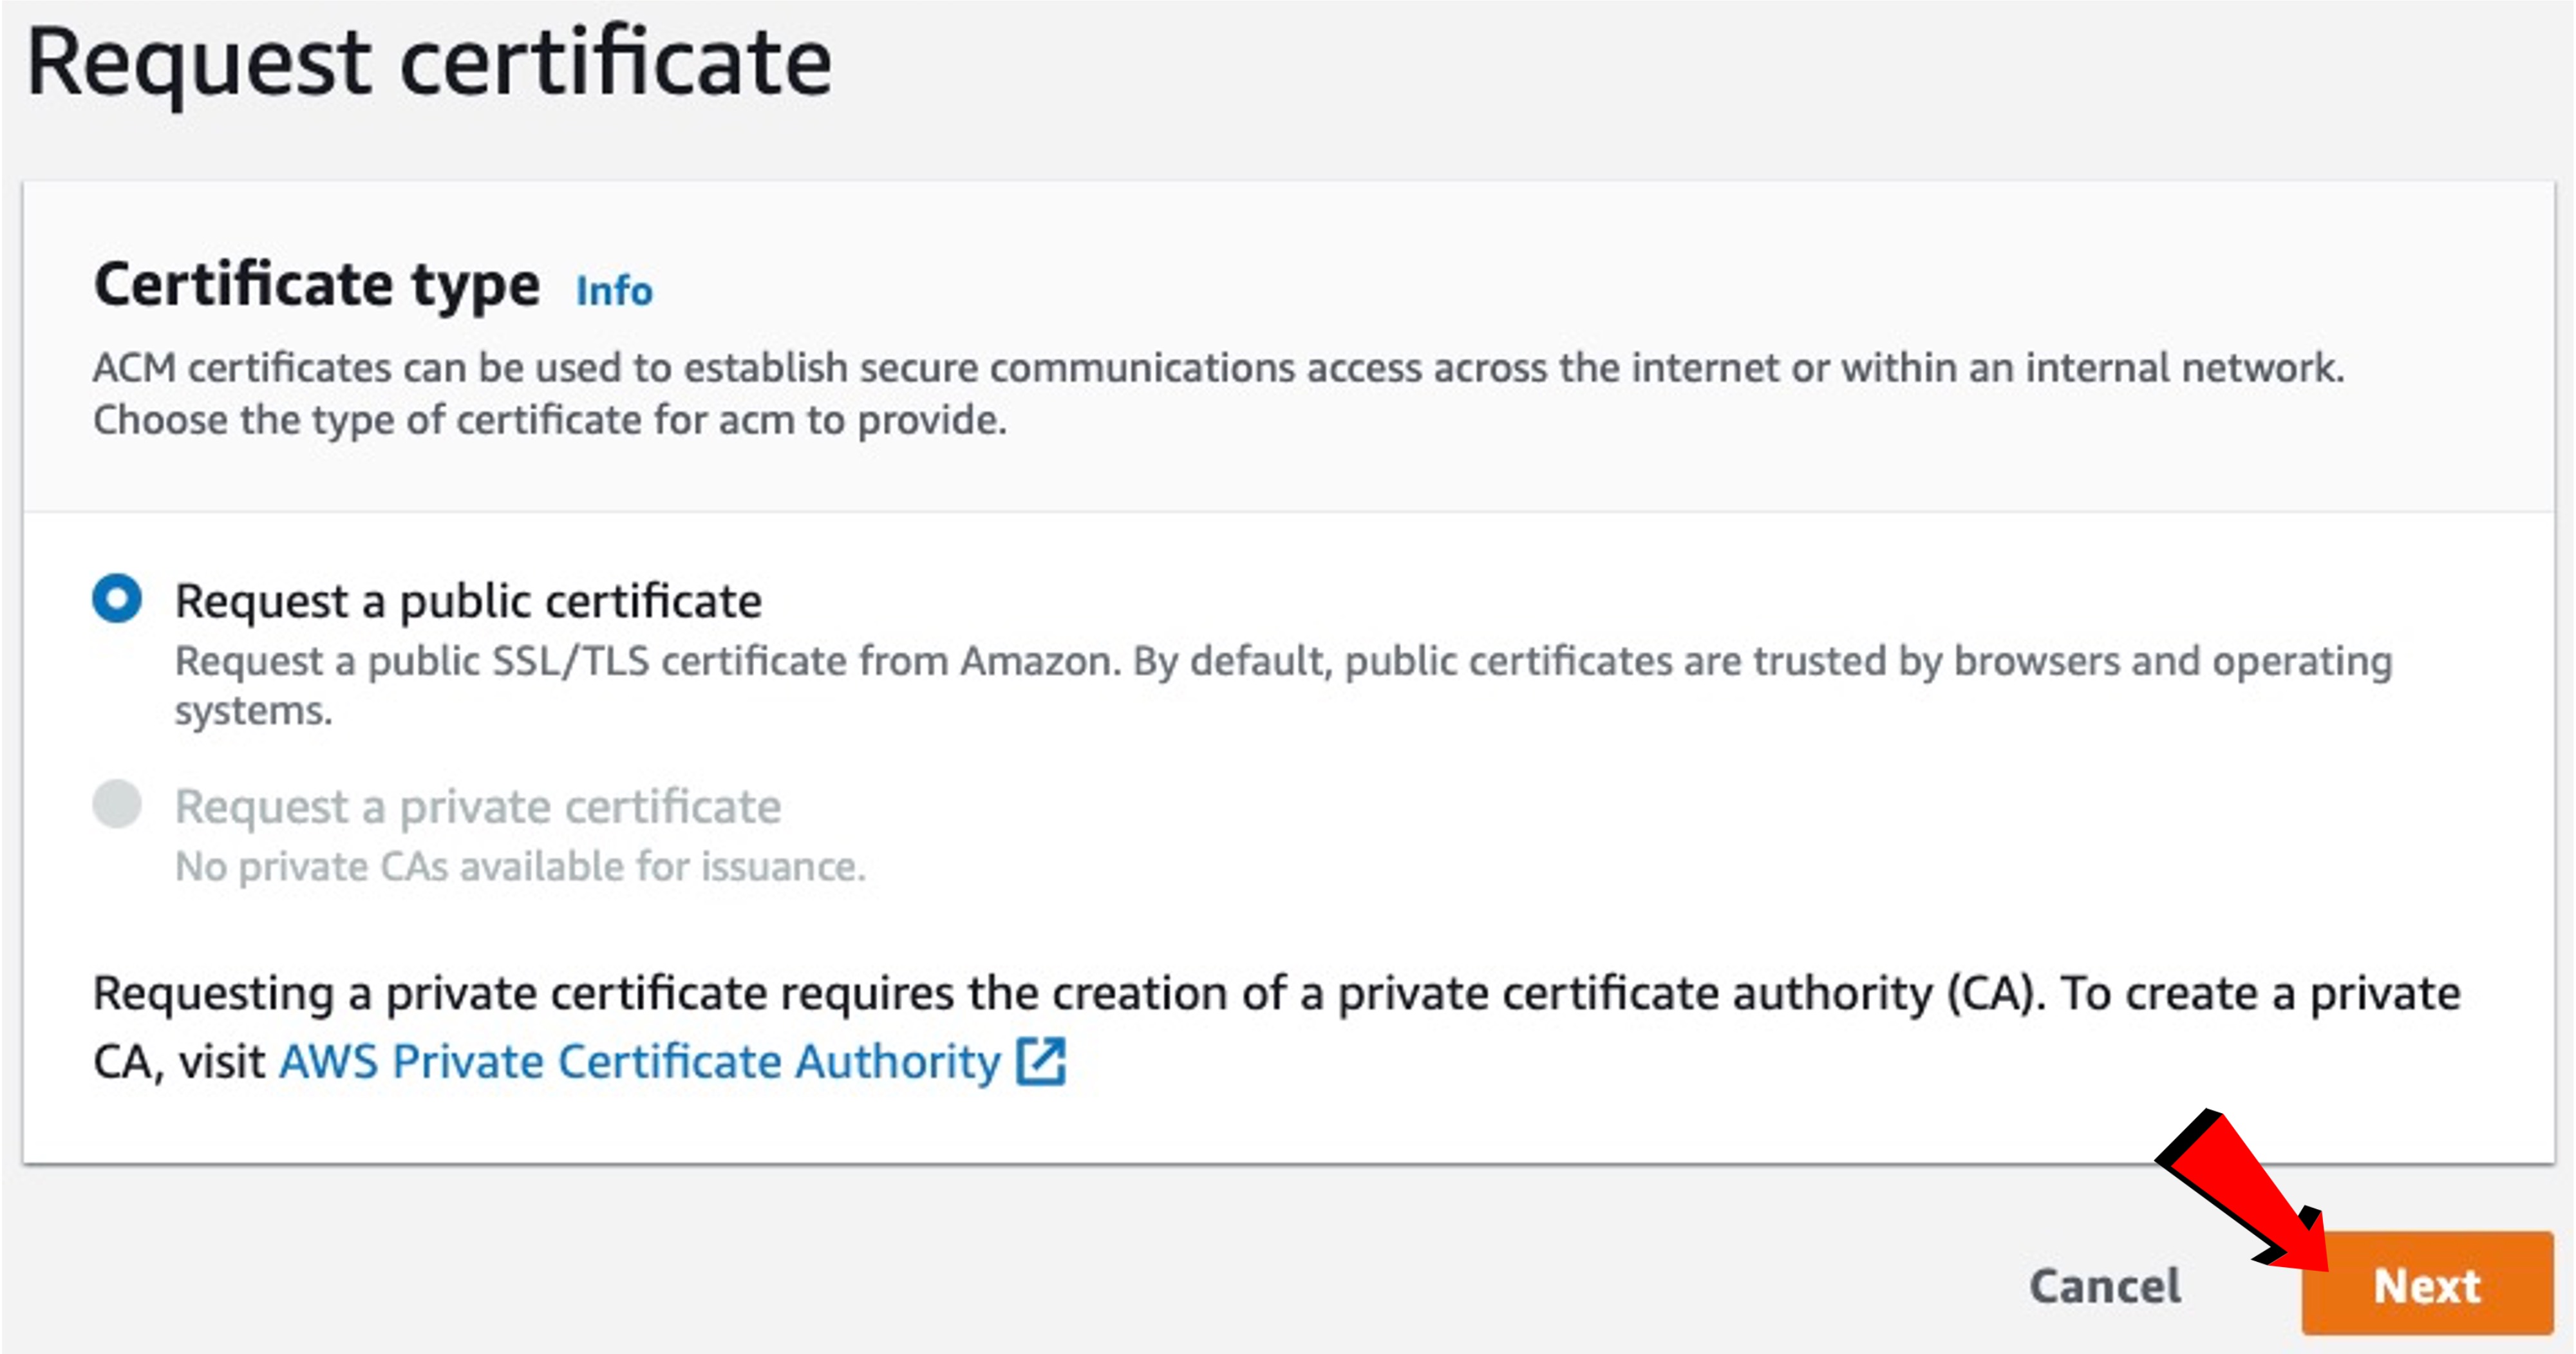This screenshot has width=2576, height=1354.
Task: Click the 'Request a private certificate' label text
Action: pos(478,806)
